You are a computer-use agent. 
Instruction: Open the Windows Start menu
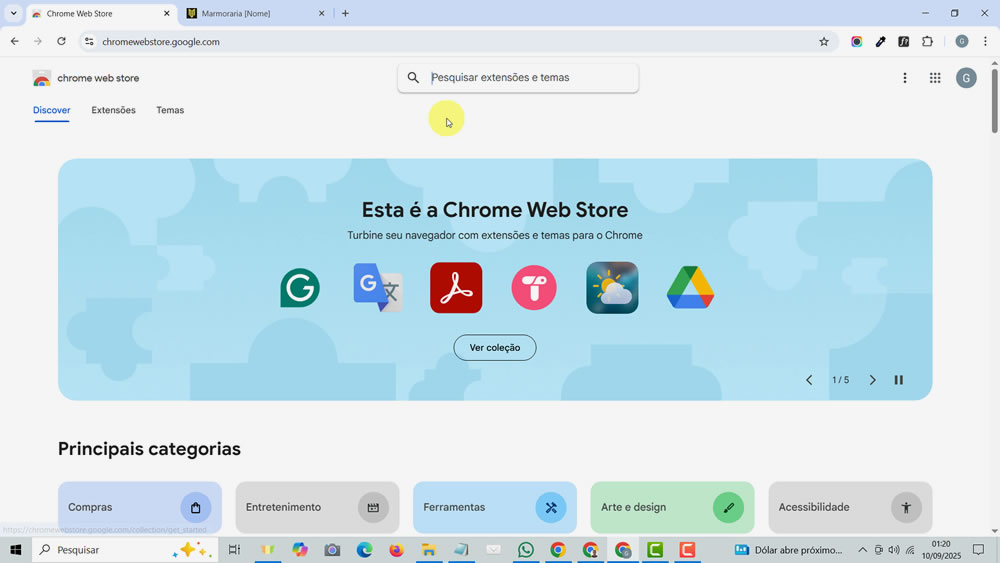pos(16,550)
